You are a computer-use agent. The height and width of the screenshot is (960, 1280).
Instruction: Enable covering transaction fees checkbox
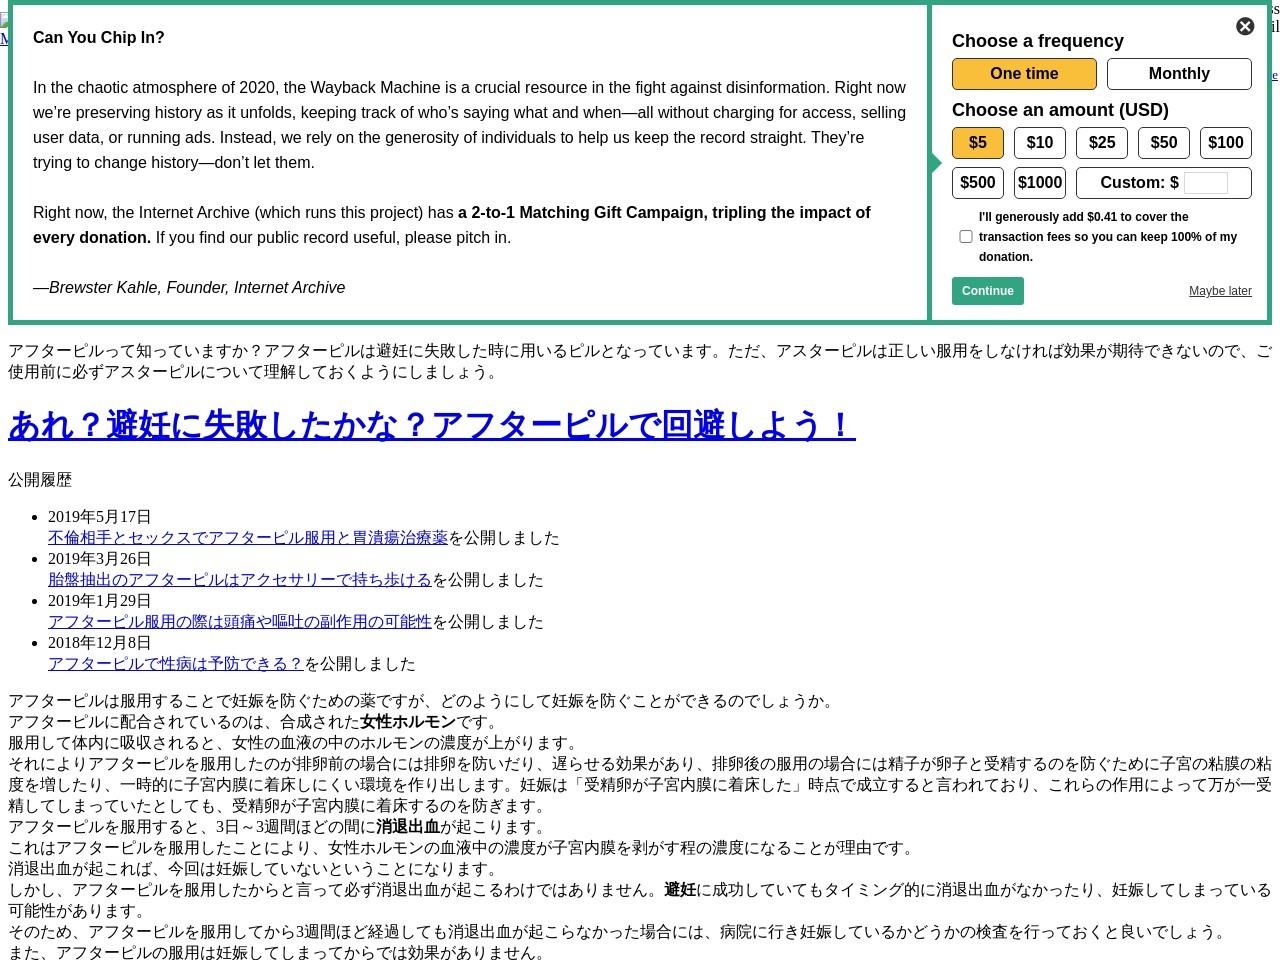[966, 237]
